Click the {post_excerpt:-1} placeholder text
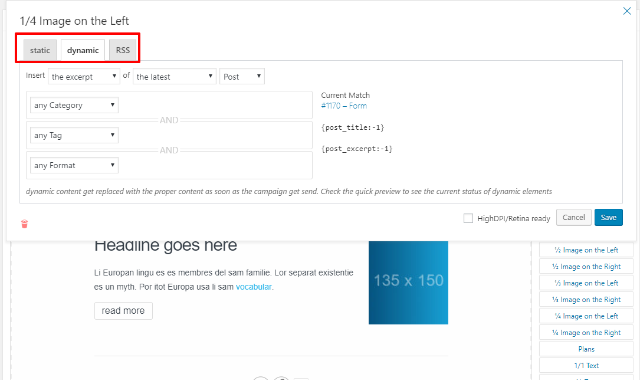The width and height of the screenshot is (640, 380). [x=357, y=149]
